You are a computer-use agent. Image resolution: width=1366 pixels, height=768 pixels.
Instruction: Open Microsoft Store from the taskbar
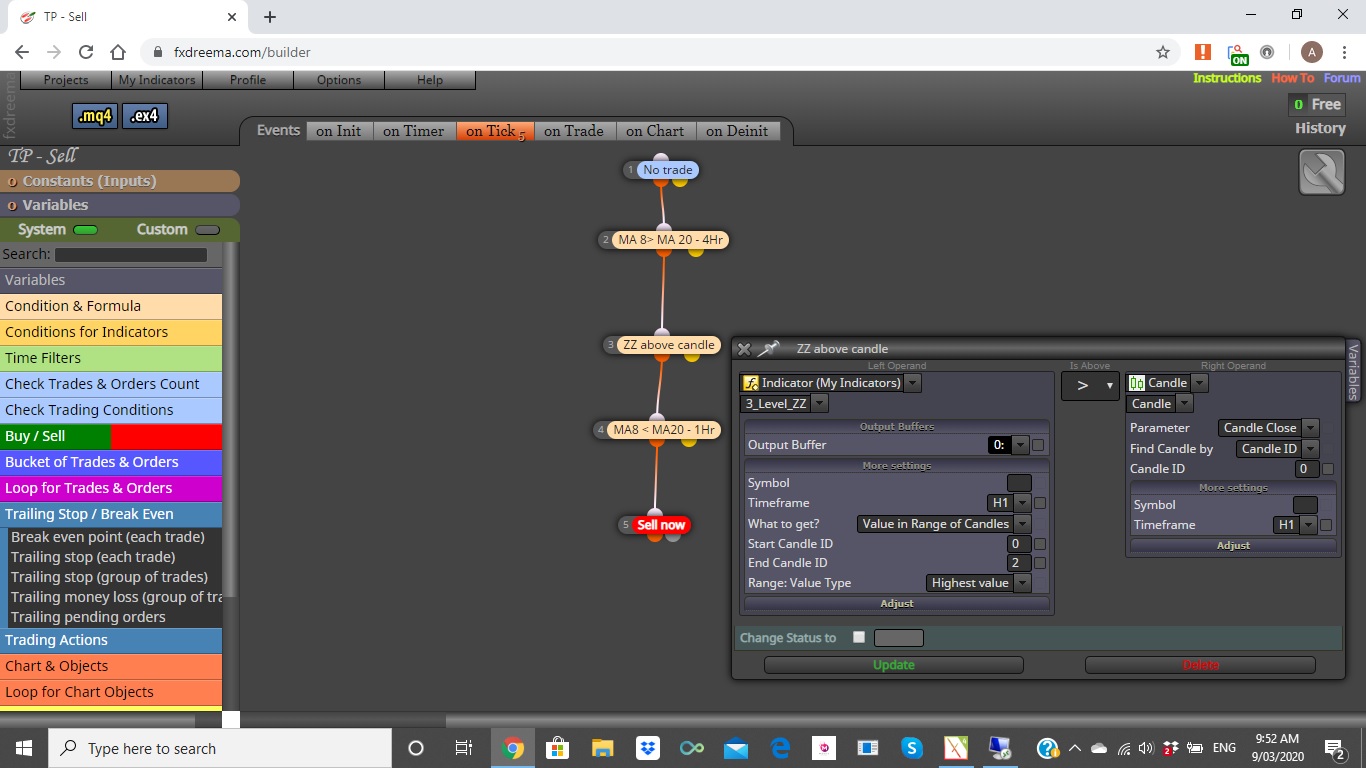click(x=557, y=748)
